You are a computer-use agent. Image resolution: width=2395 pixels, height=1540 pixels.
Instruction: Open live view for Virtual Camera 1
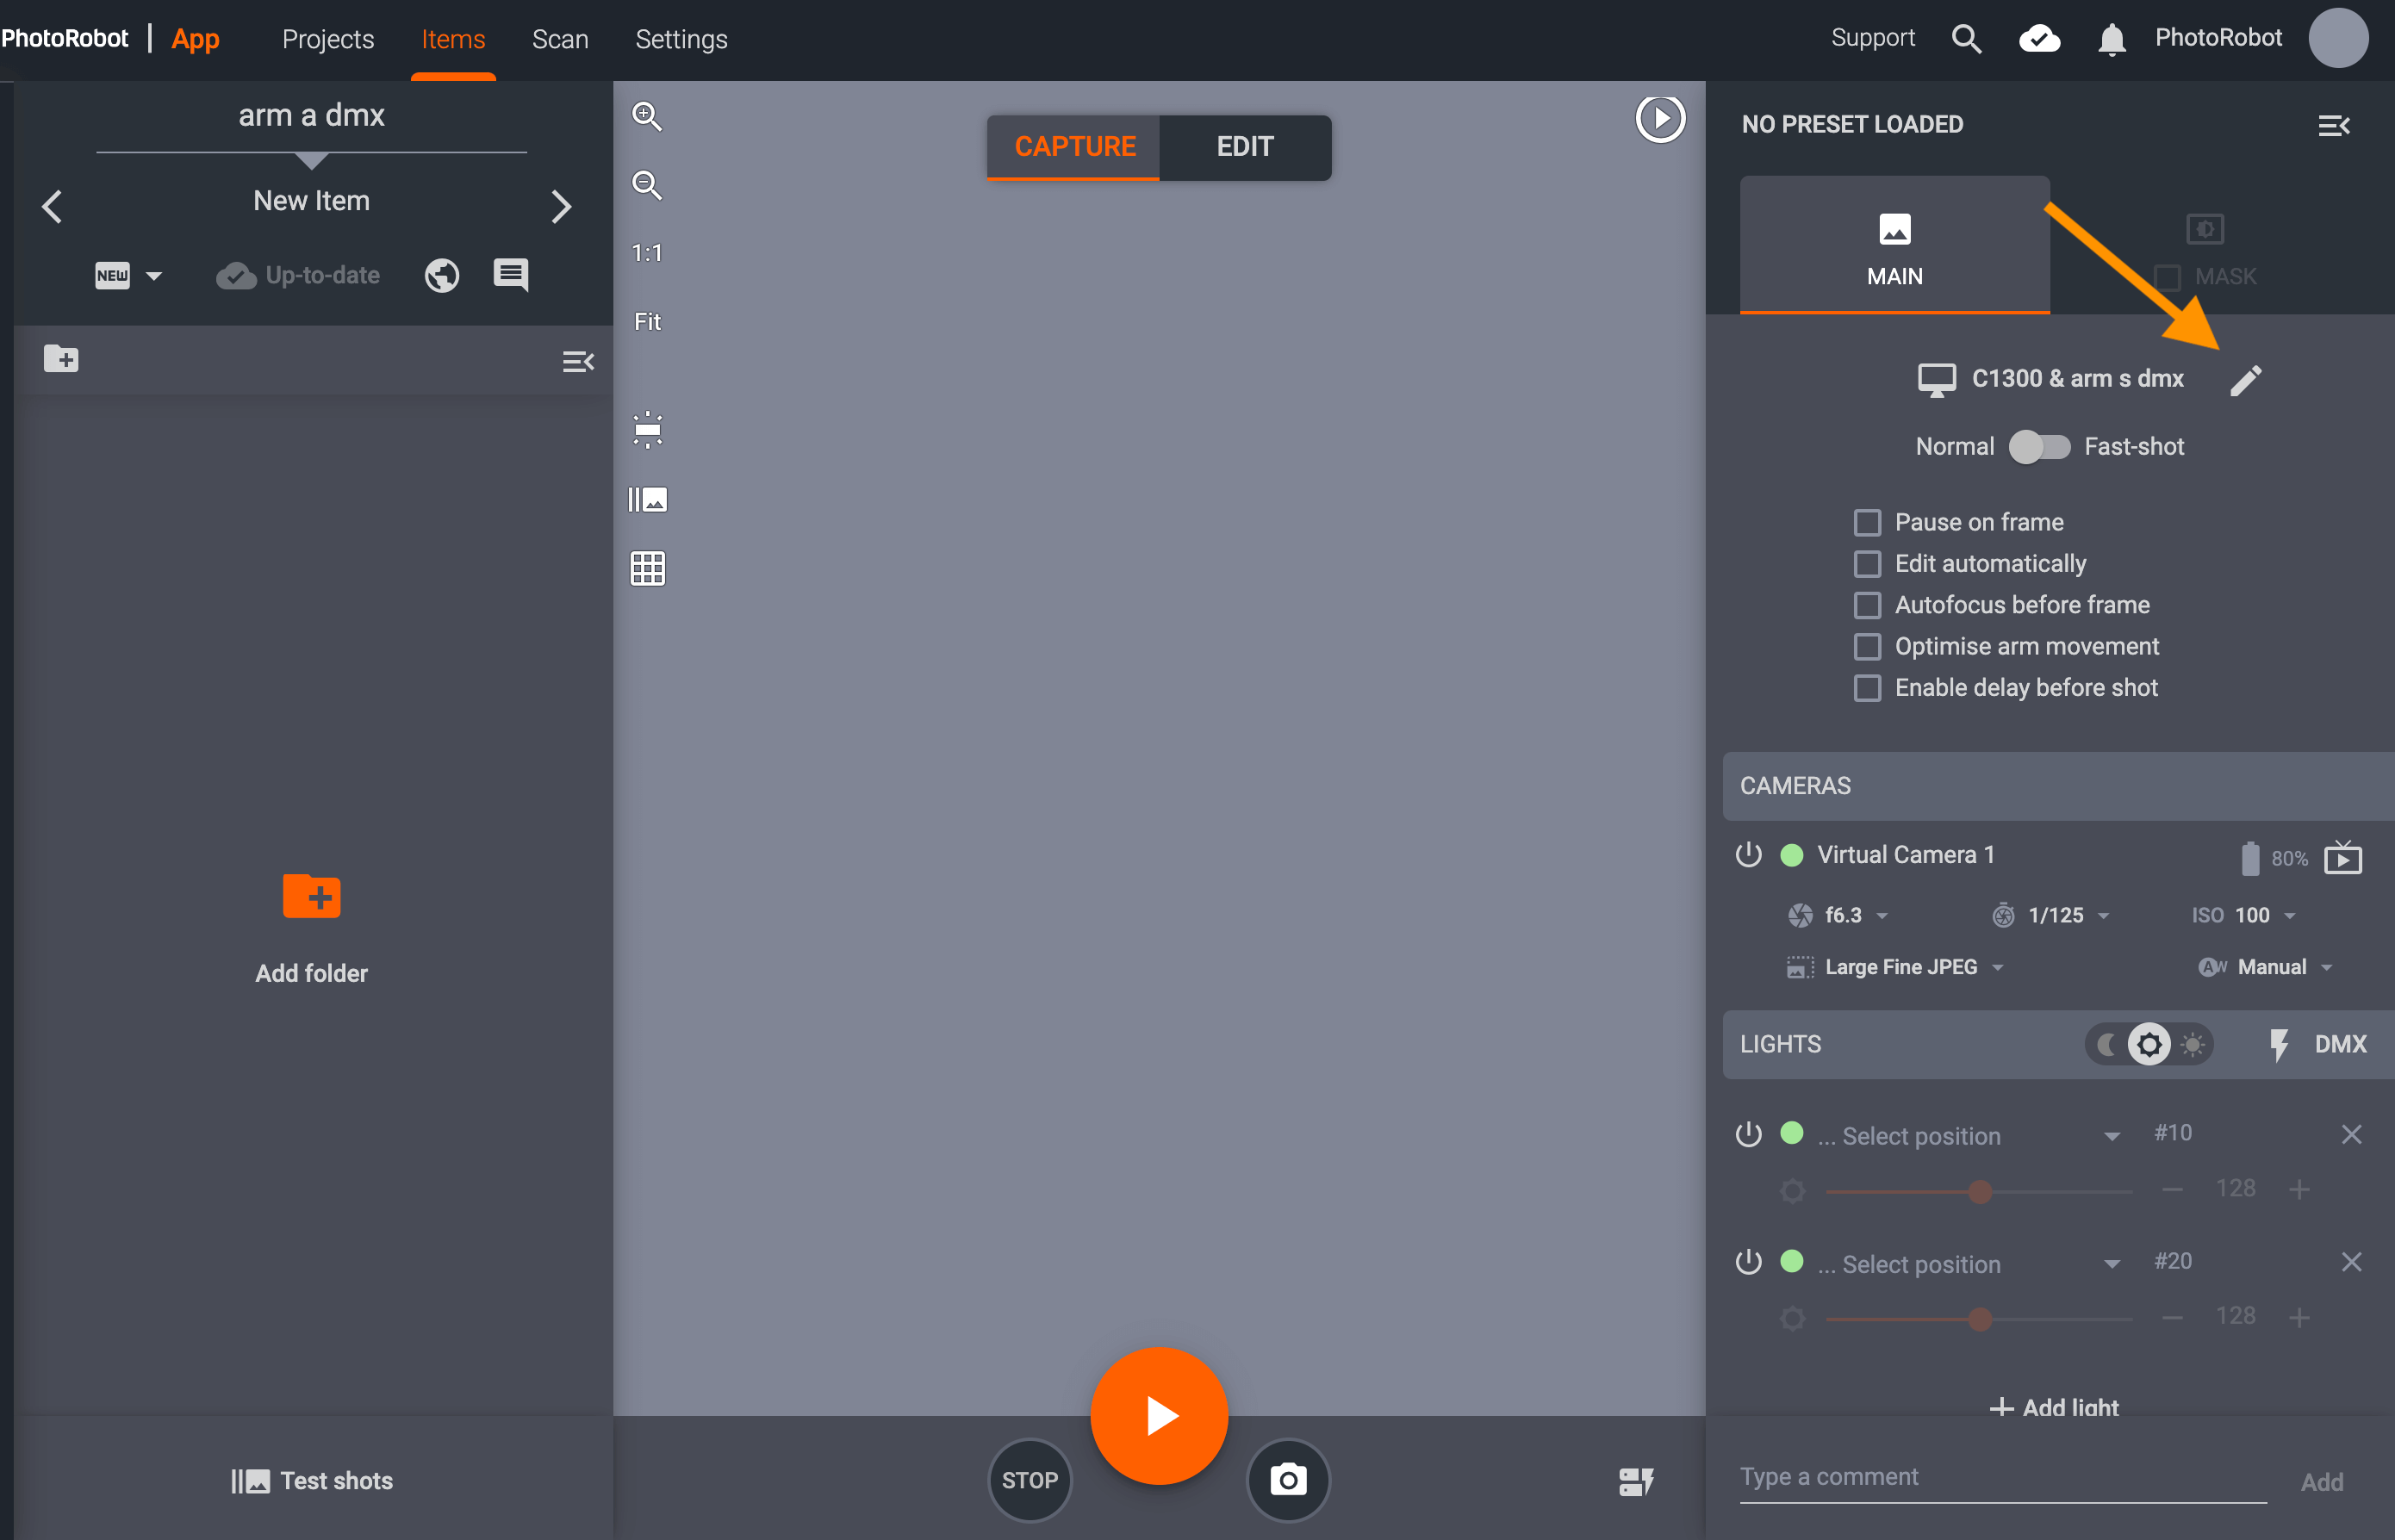coord(2342,858)
